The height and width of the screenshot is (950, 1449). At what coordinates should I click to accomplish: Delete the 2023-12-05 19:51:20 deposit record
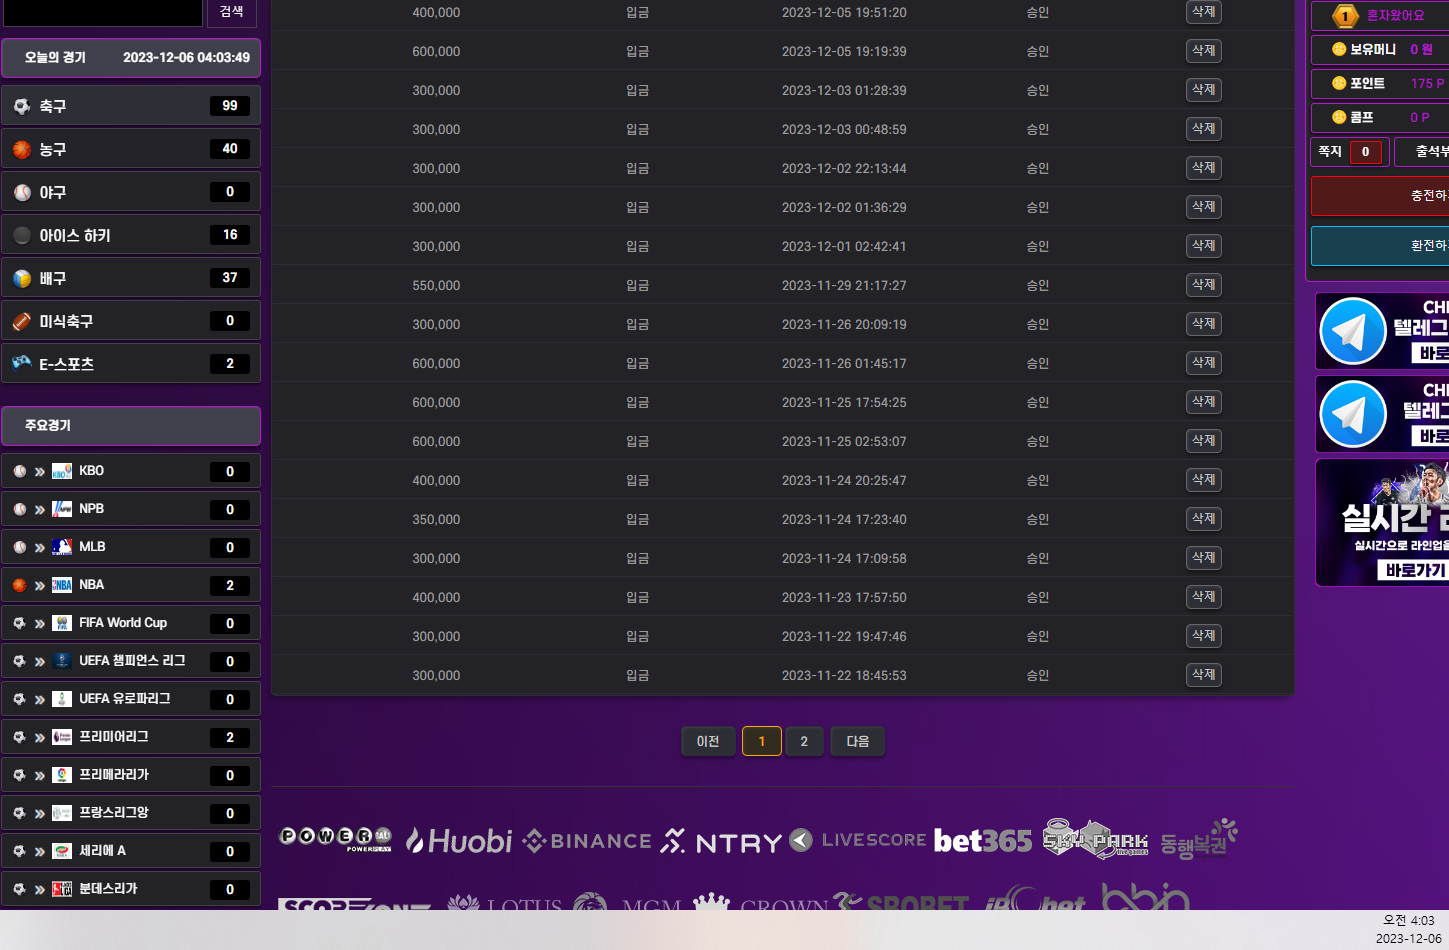point(1203,12)
